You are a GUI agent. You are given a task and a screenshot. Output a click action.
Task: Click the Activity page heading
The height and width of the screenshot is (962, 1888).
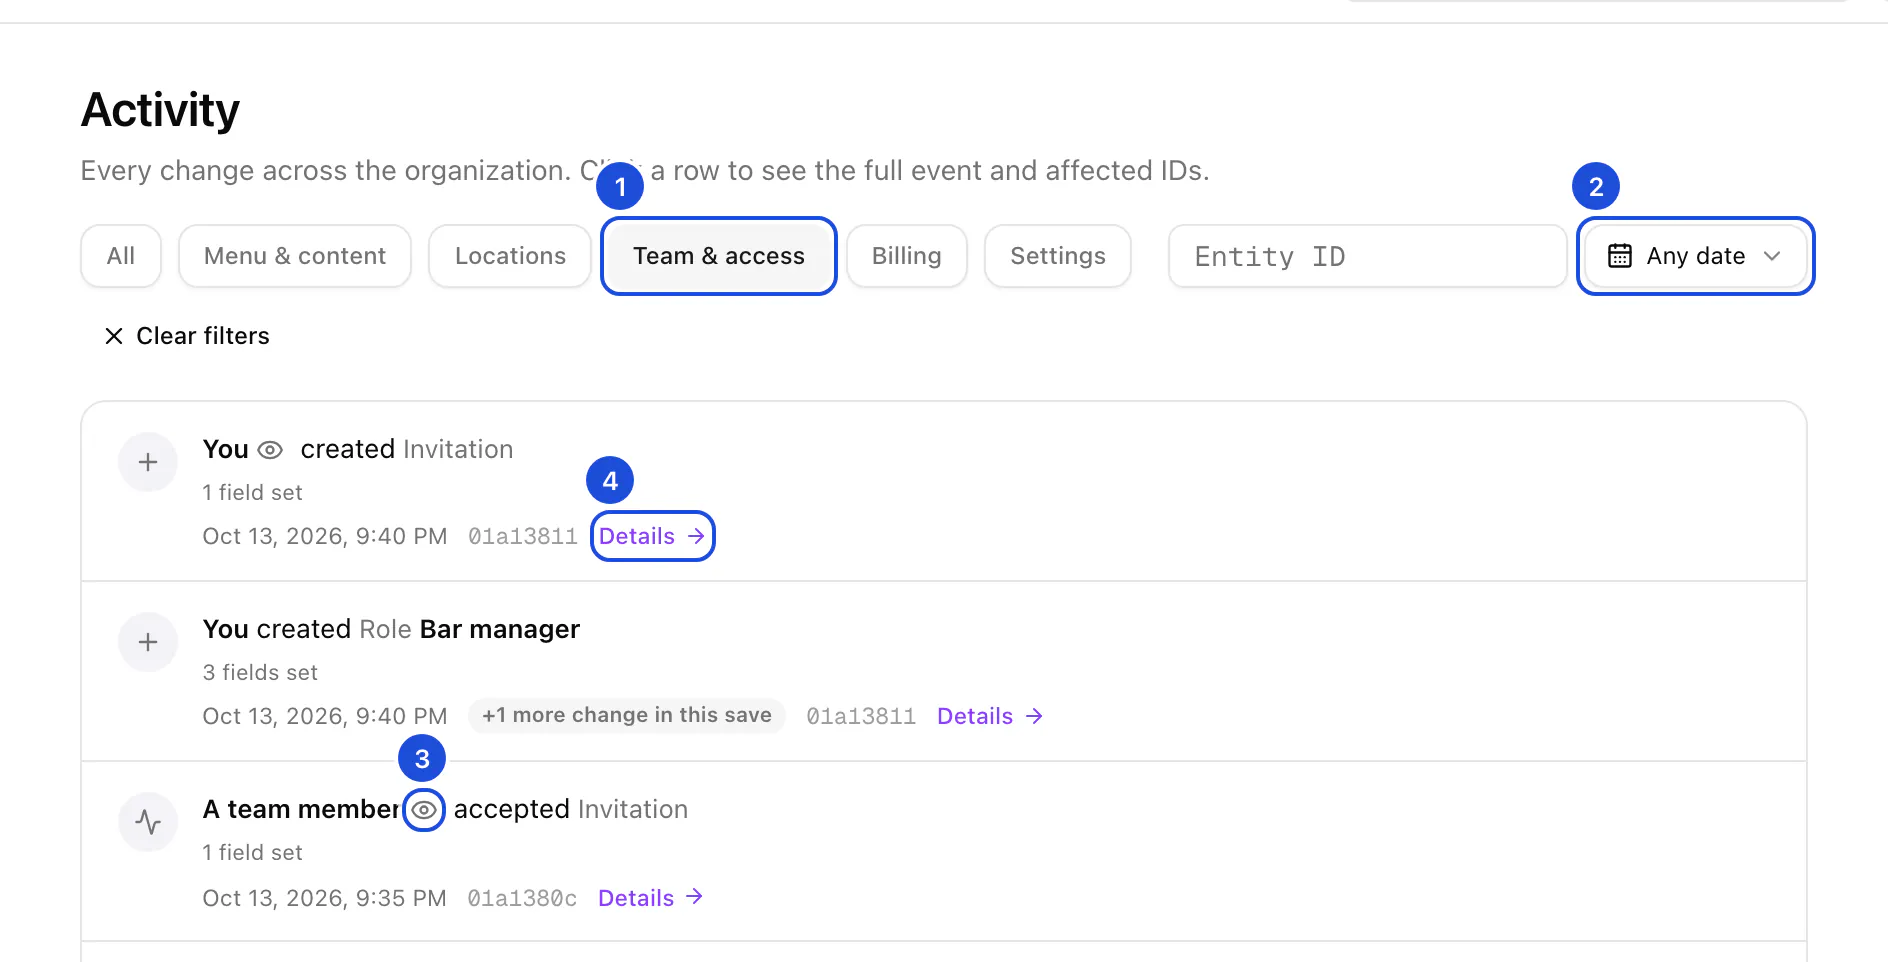[x=160, y=110]
